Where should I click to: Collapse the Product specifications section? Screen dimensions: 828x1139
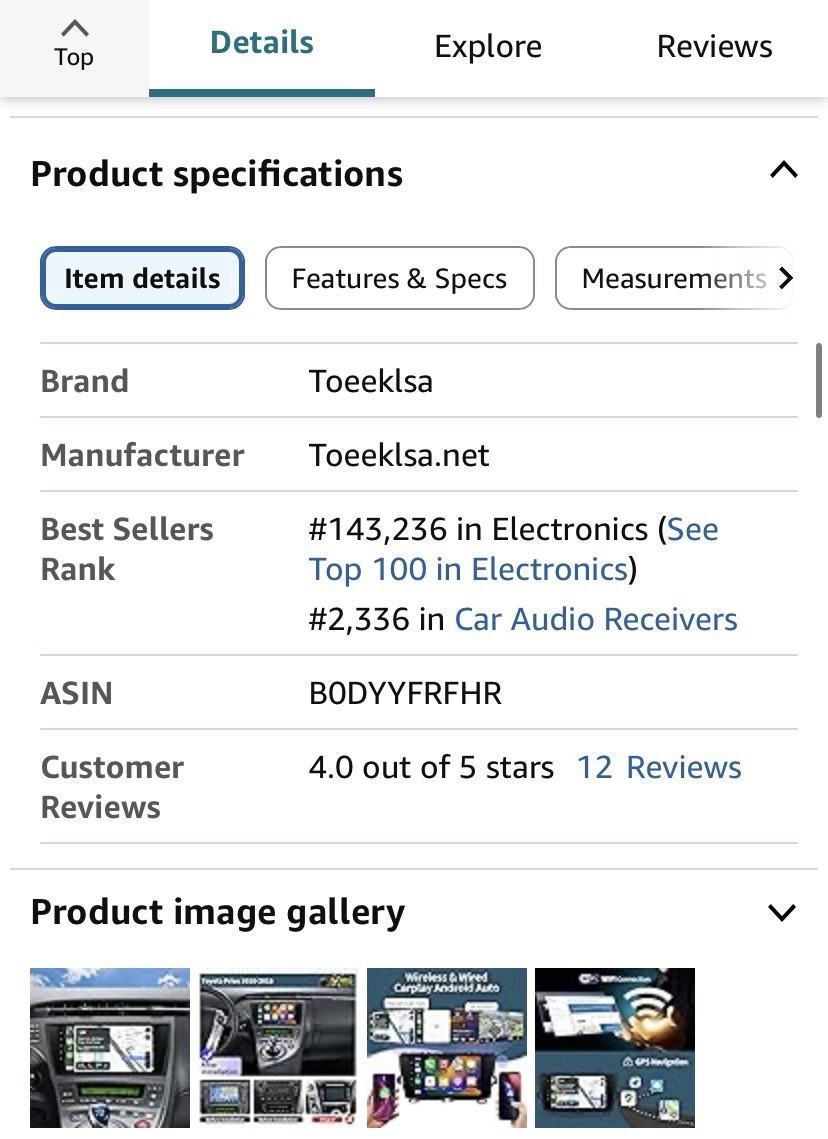pos(784,171)
